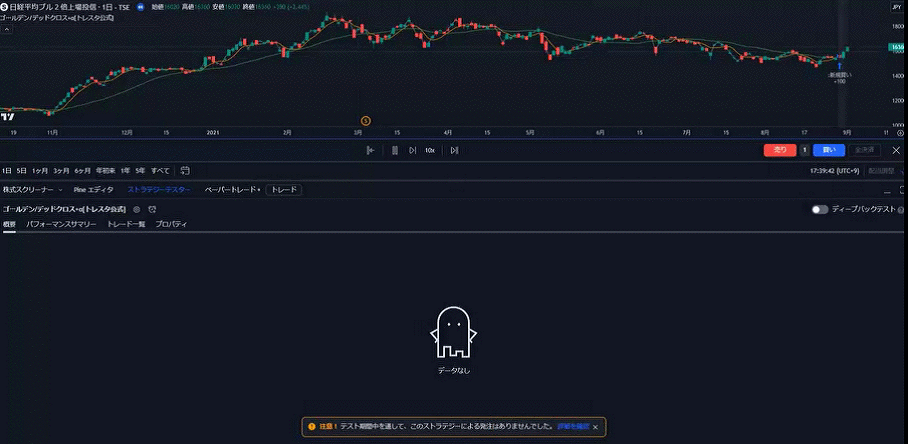Switch to Performance Summary tab
Image resolution: width=908 pixels, height=444 pixels.
tap(61, 224)
